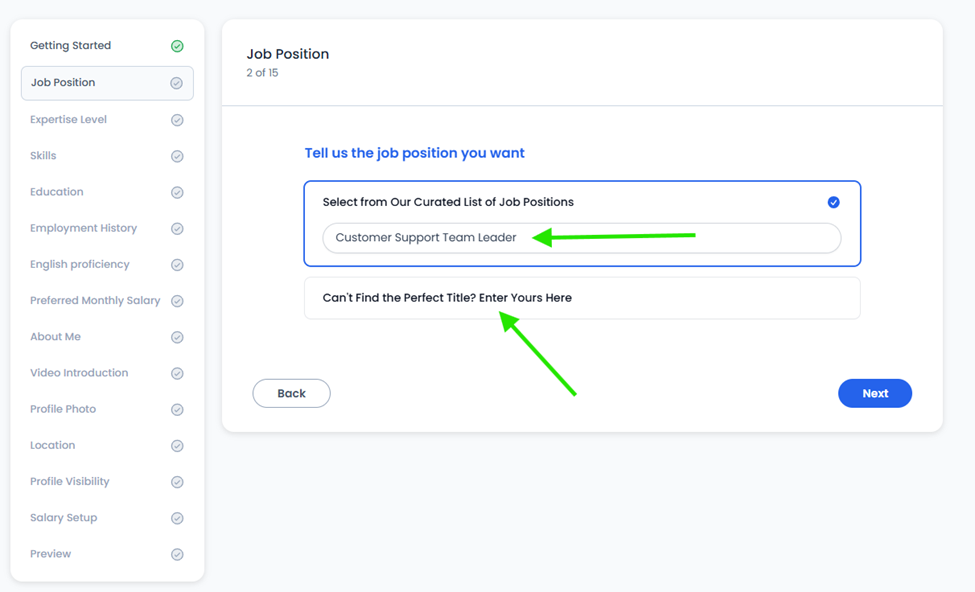Image resolution: width=975 pixels, height=592 pixels.
Task: Select the 'Can't Find the Perfect Title' option
Action: click(x=582, y=298)
